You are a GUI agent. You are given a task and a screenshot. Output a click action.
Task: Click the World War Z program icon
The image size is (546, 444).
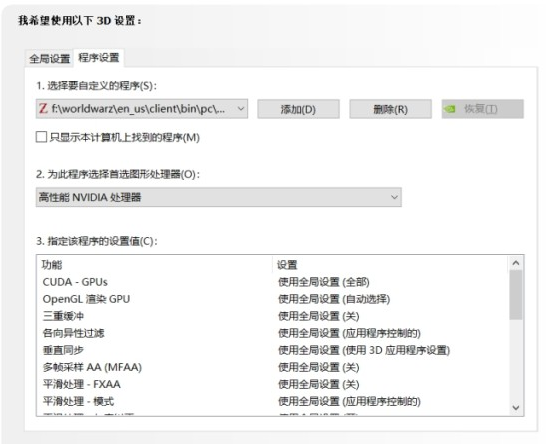tap(43, 109)
